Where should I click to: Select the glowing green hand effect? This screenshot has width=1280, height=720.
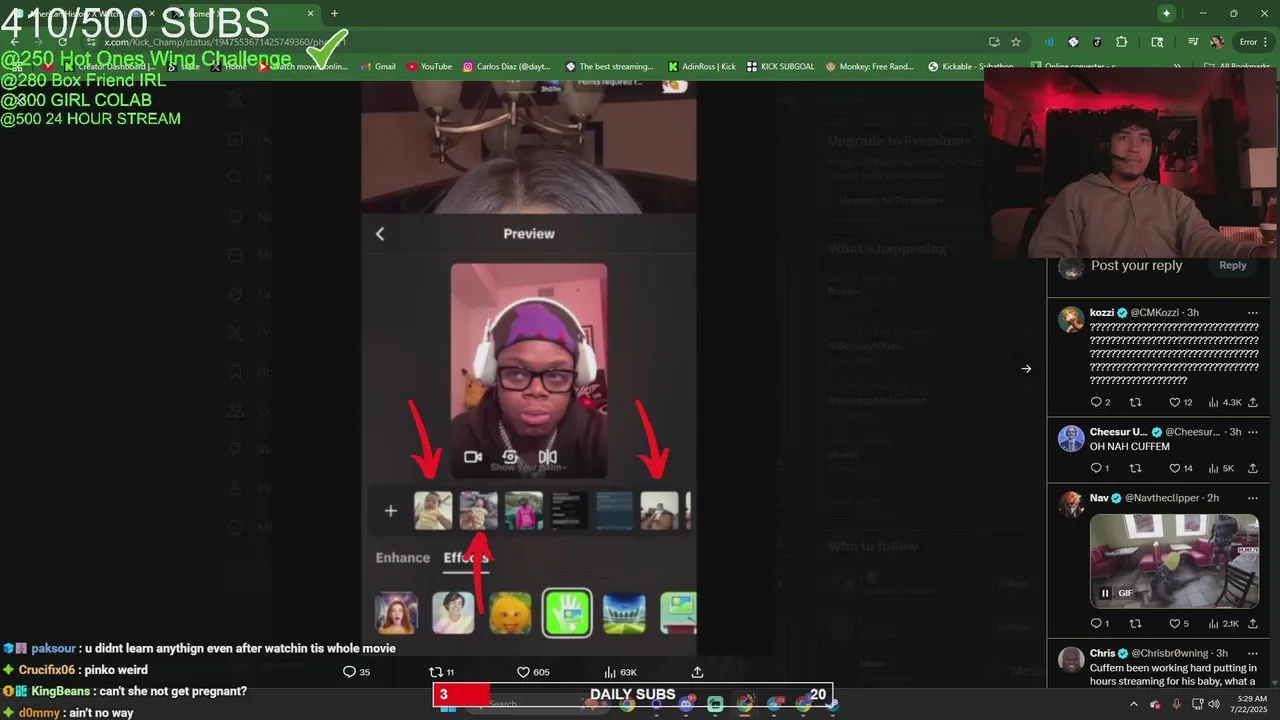pyautogui.click(x=567, y=612)
